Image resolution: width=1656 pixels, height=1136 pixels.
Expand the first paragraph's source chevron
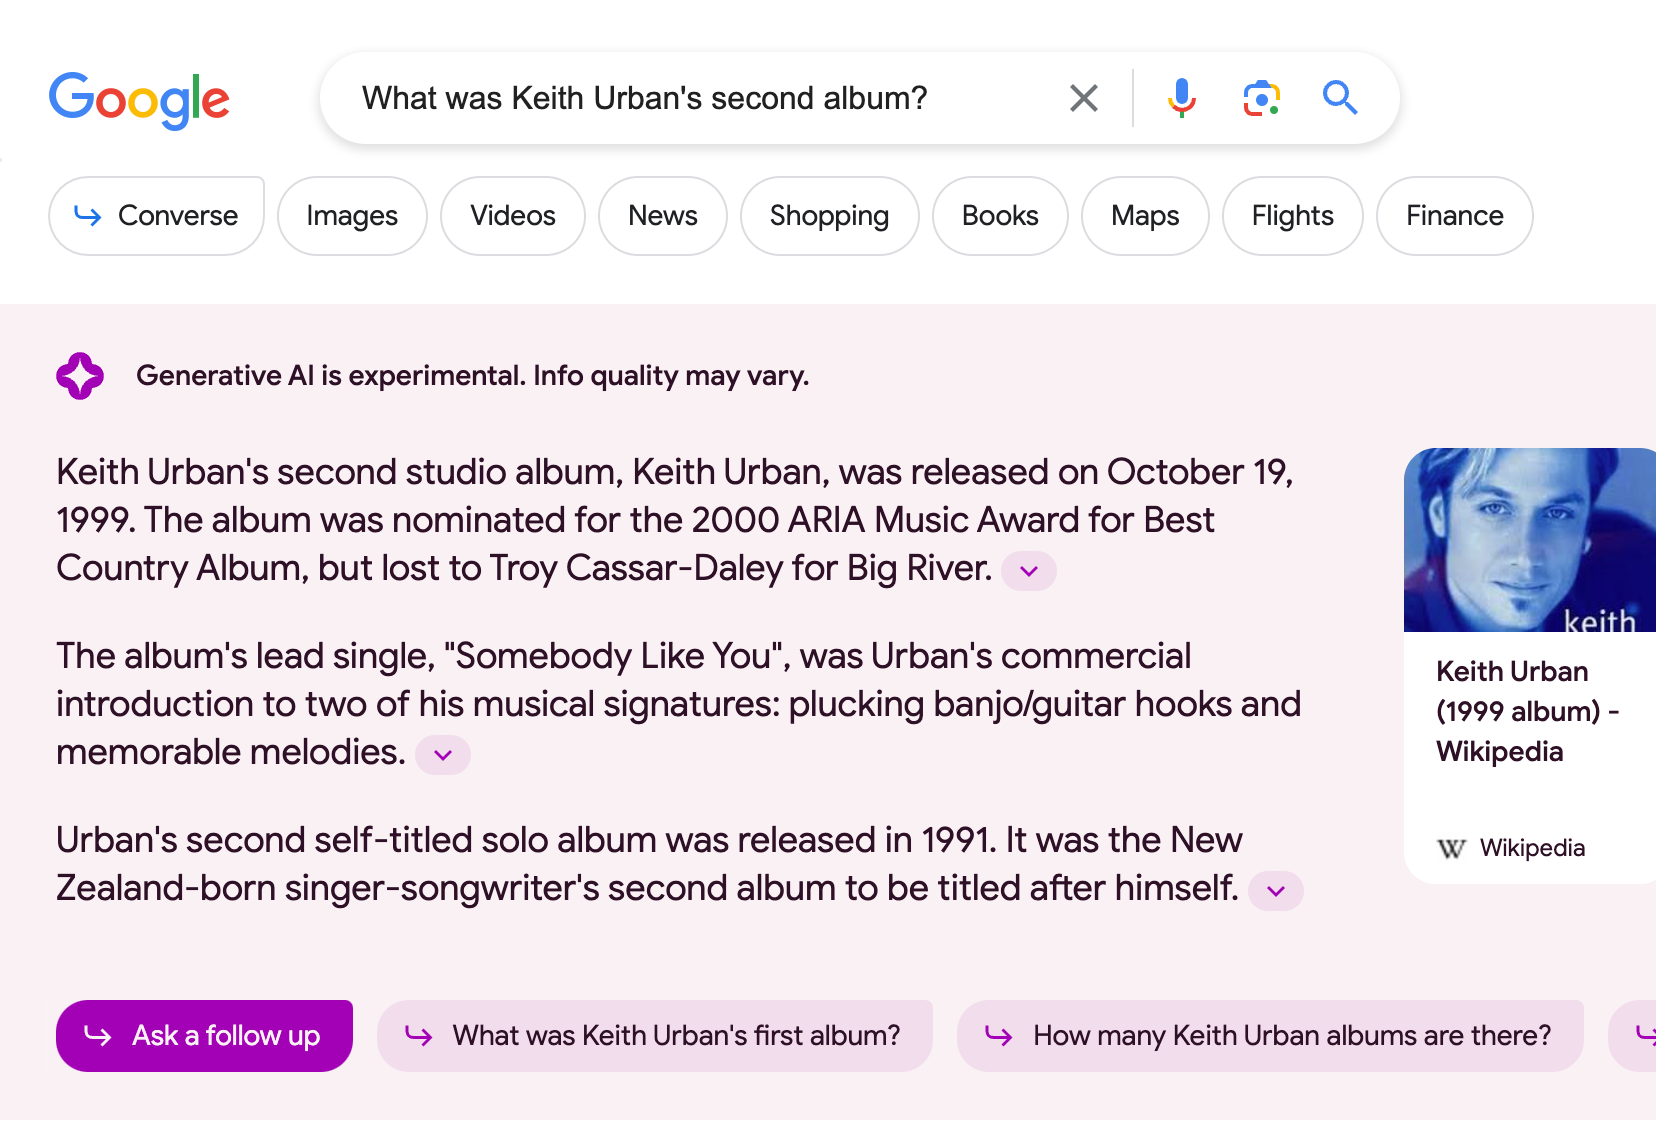coord(1029,571)
